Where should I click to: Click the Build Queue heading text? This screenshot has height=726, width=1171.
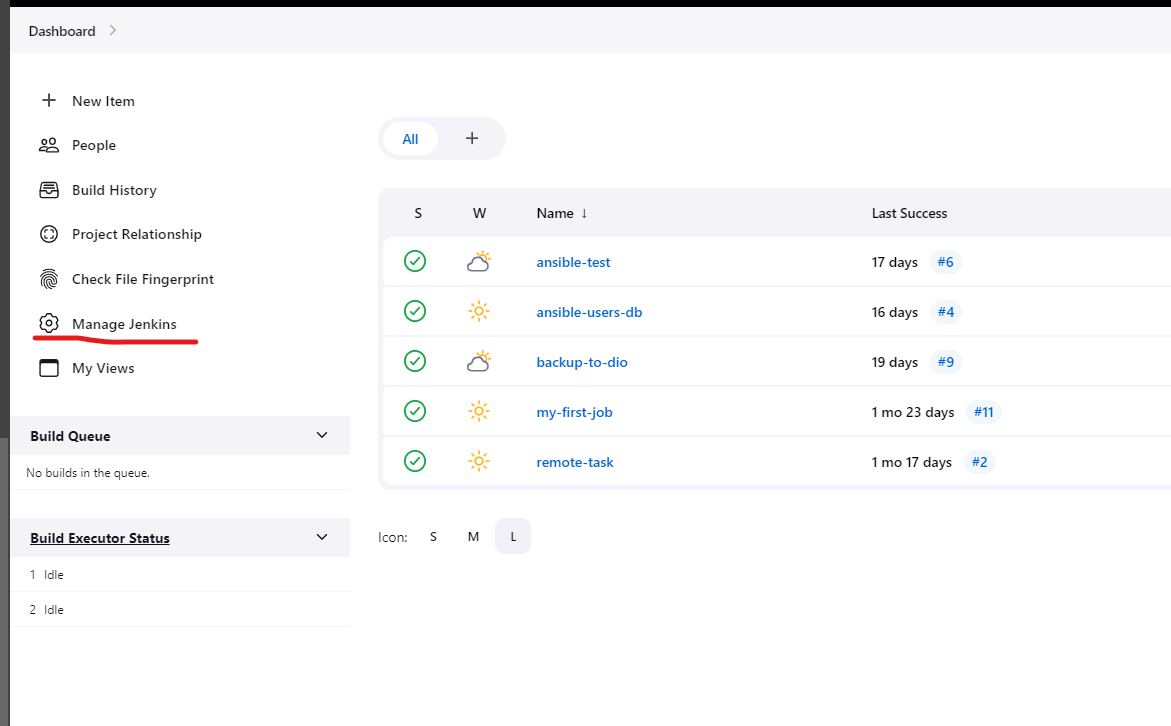(x=70, y=436)
